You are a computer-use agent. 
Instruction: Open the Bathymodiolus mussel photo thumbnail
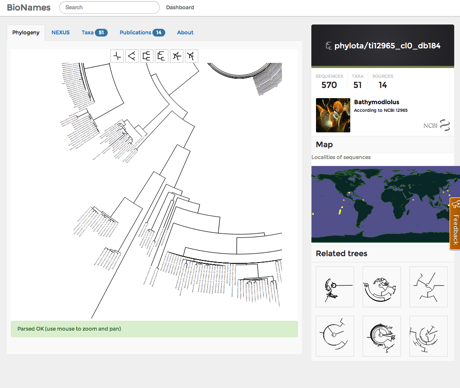tap(333, 115)
